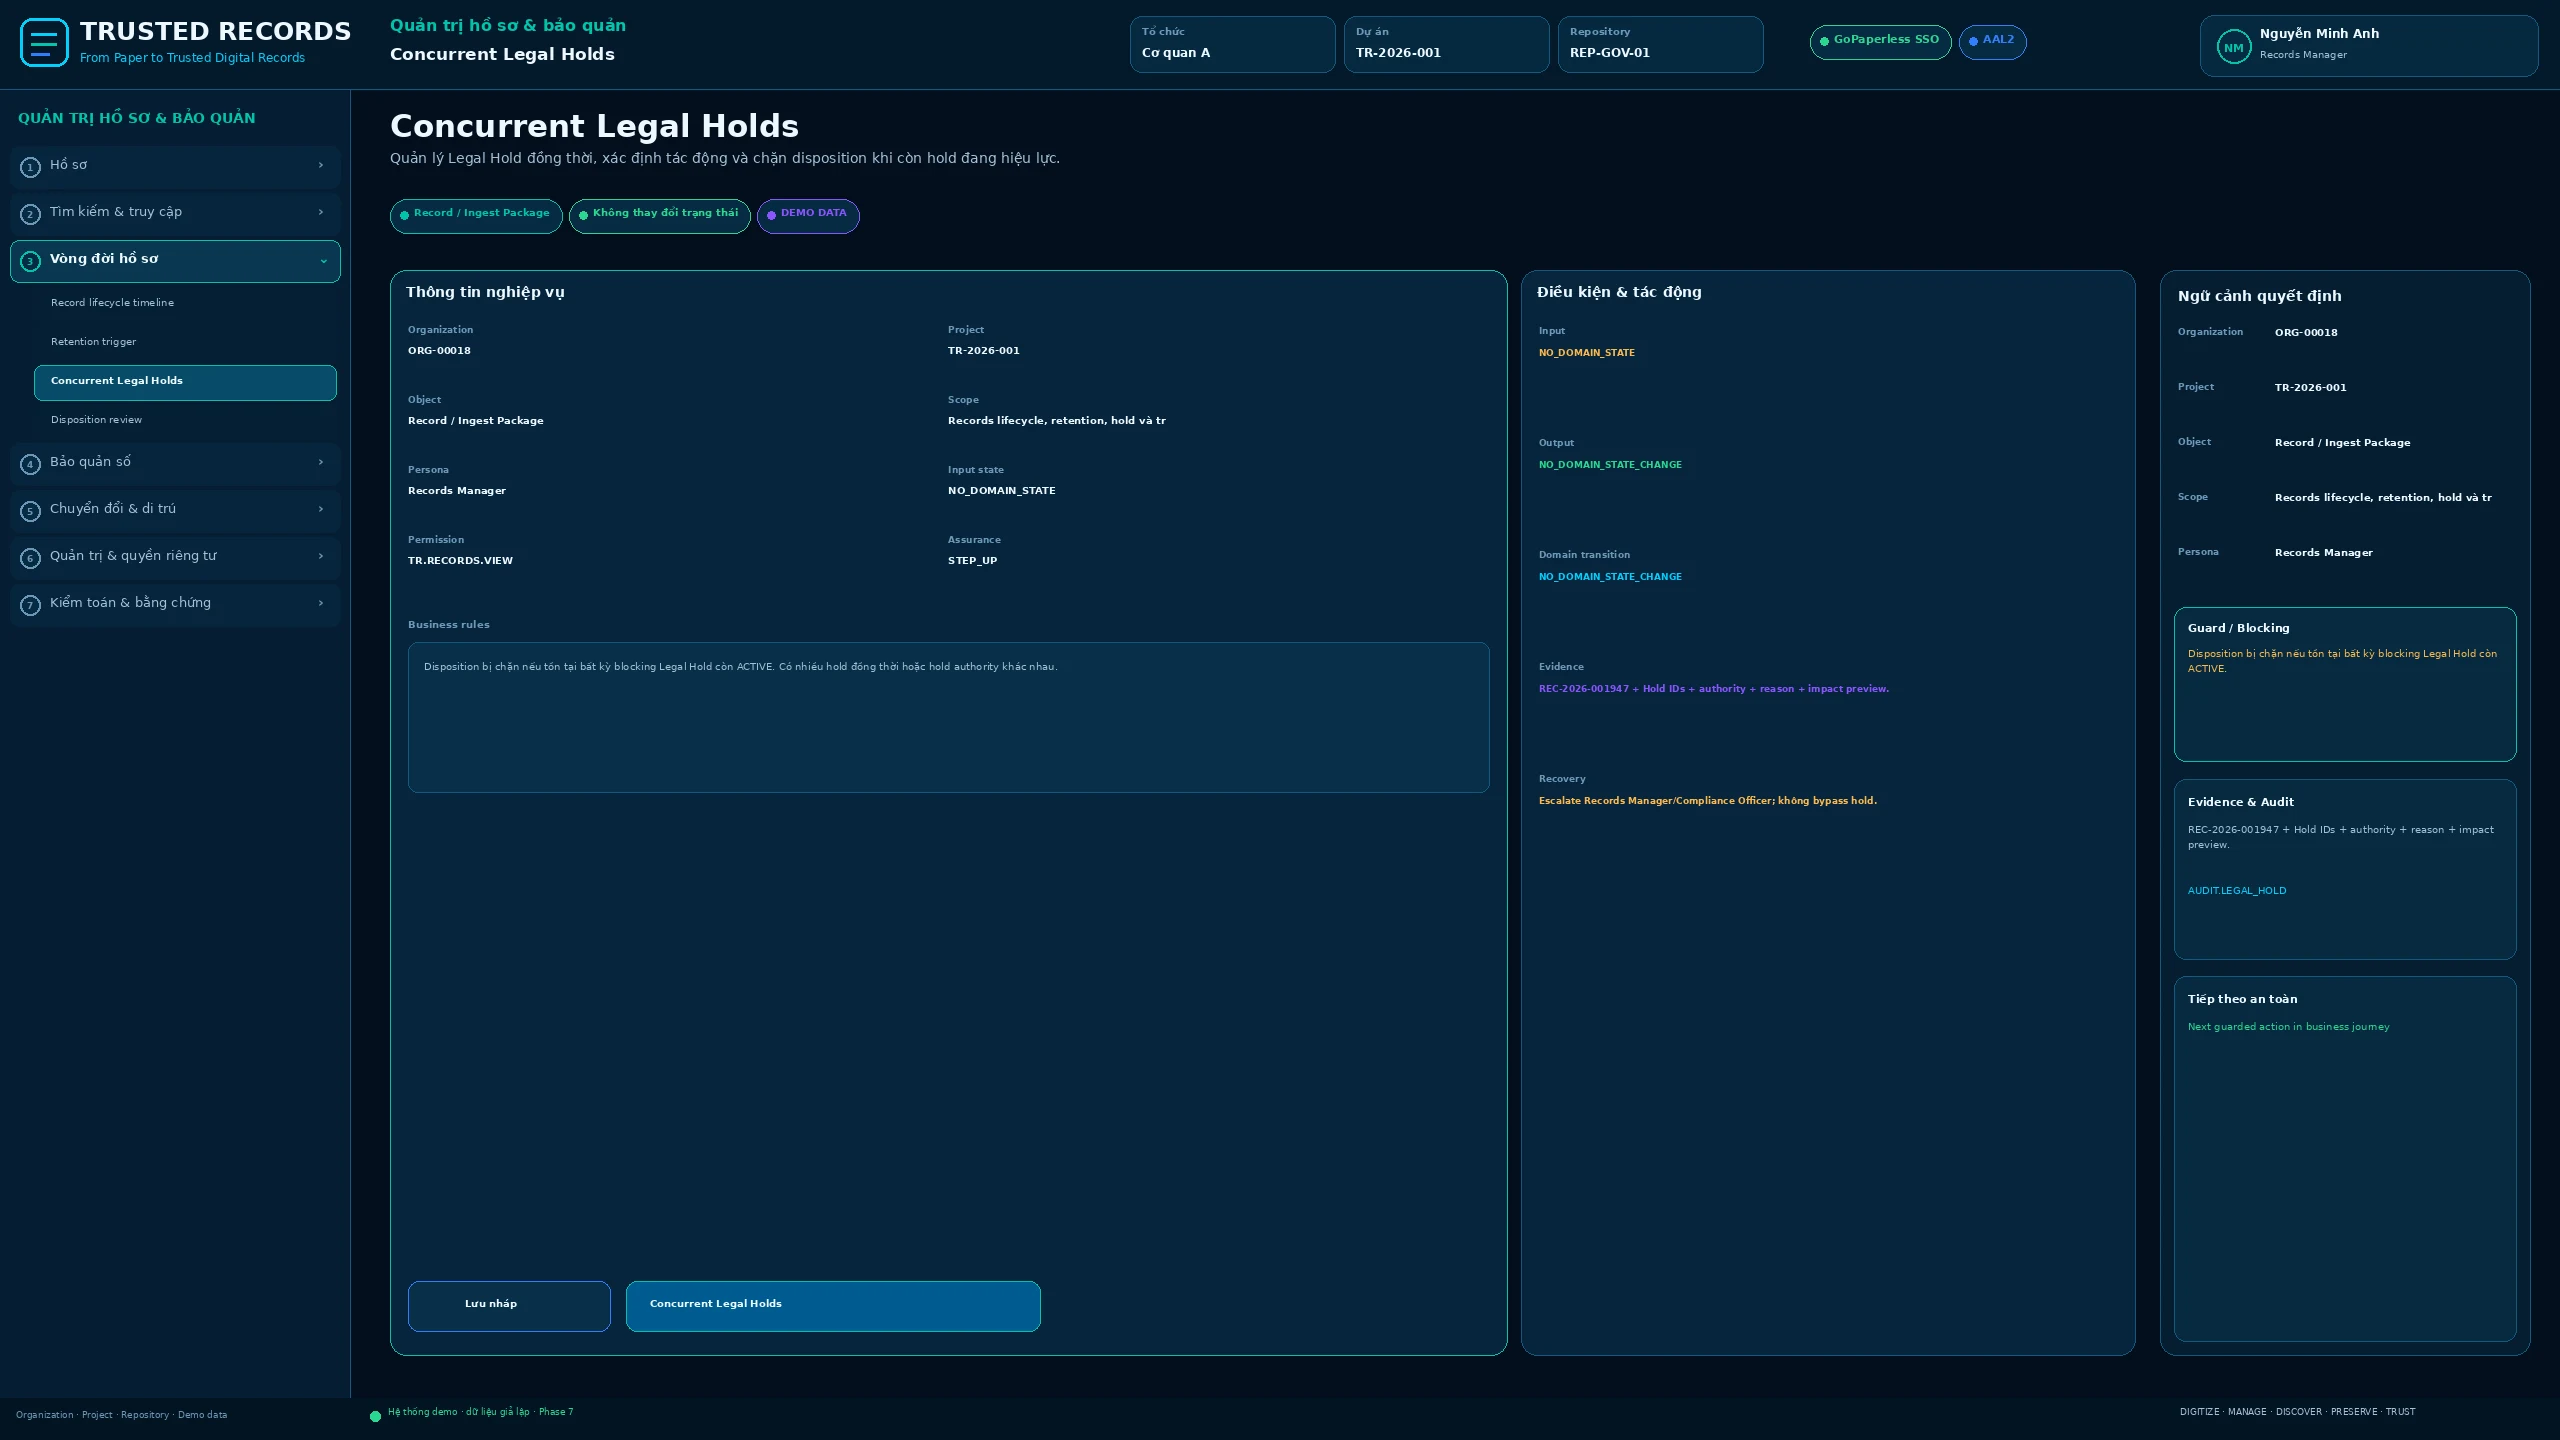The width and height of the screenshot is (2560, 1440).
Task: Click the Không thay đổi trạng thái chip
Action: coord(660,216)
